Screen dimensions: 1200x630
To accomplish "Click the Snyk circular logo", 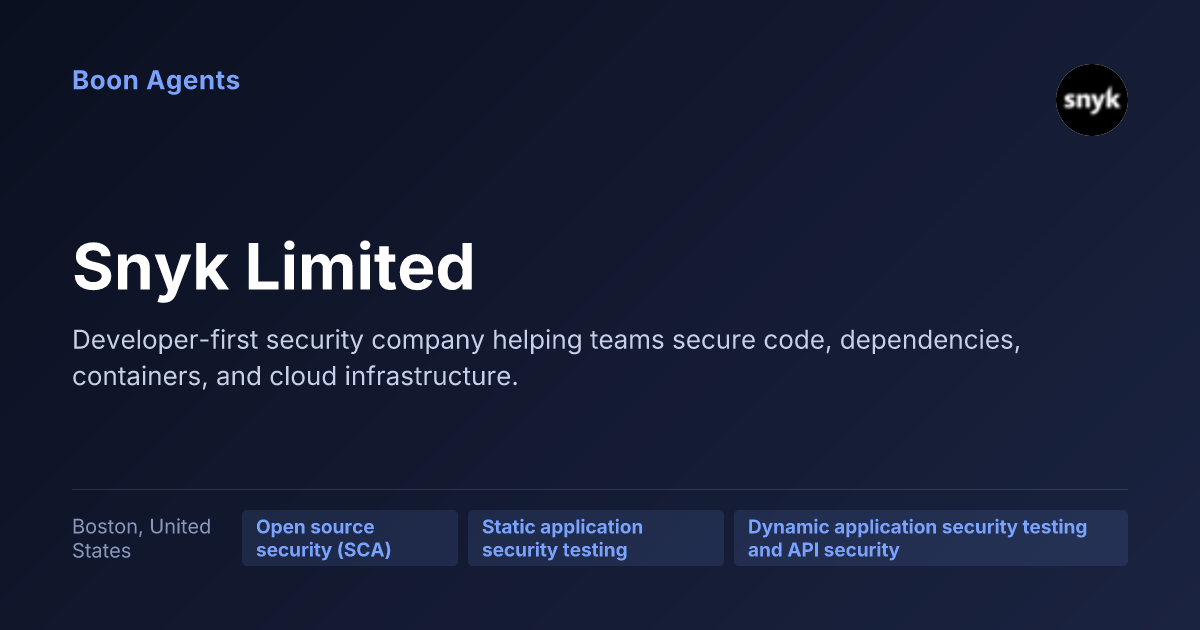I will (x=1092, y=100).
